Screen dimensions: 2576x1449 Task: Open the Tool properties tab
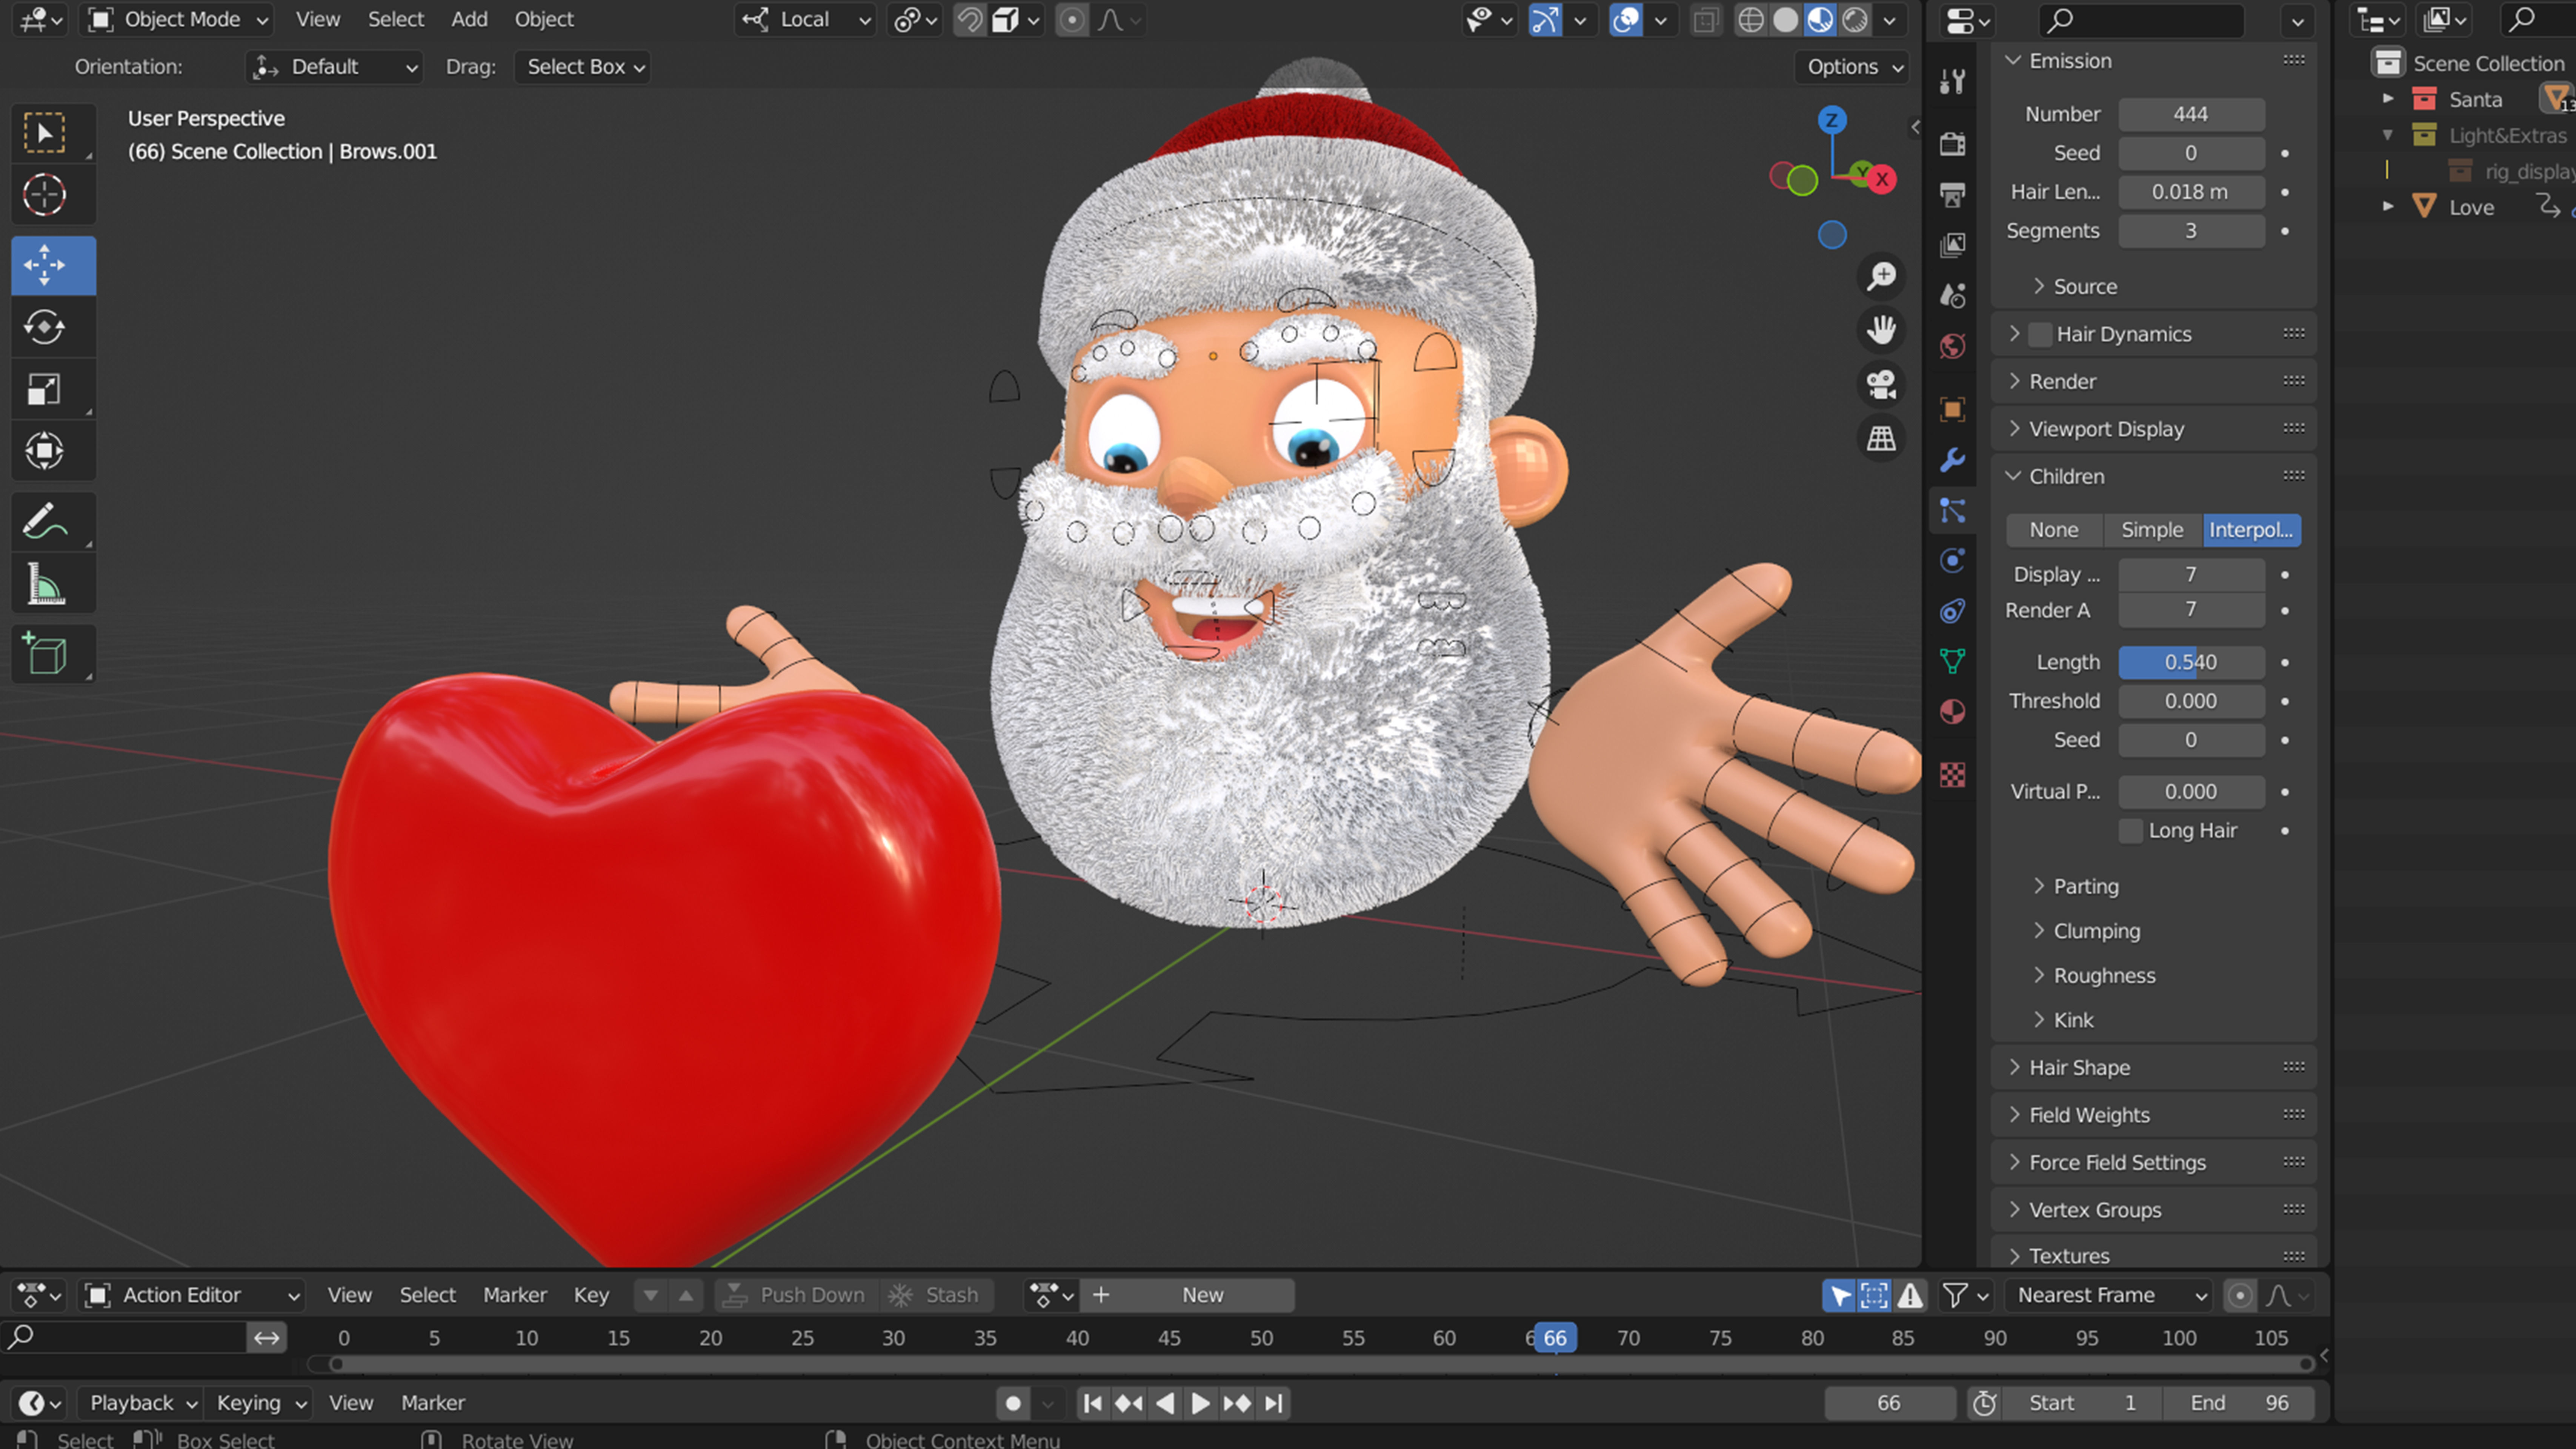(x=1952, y=82)
